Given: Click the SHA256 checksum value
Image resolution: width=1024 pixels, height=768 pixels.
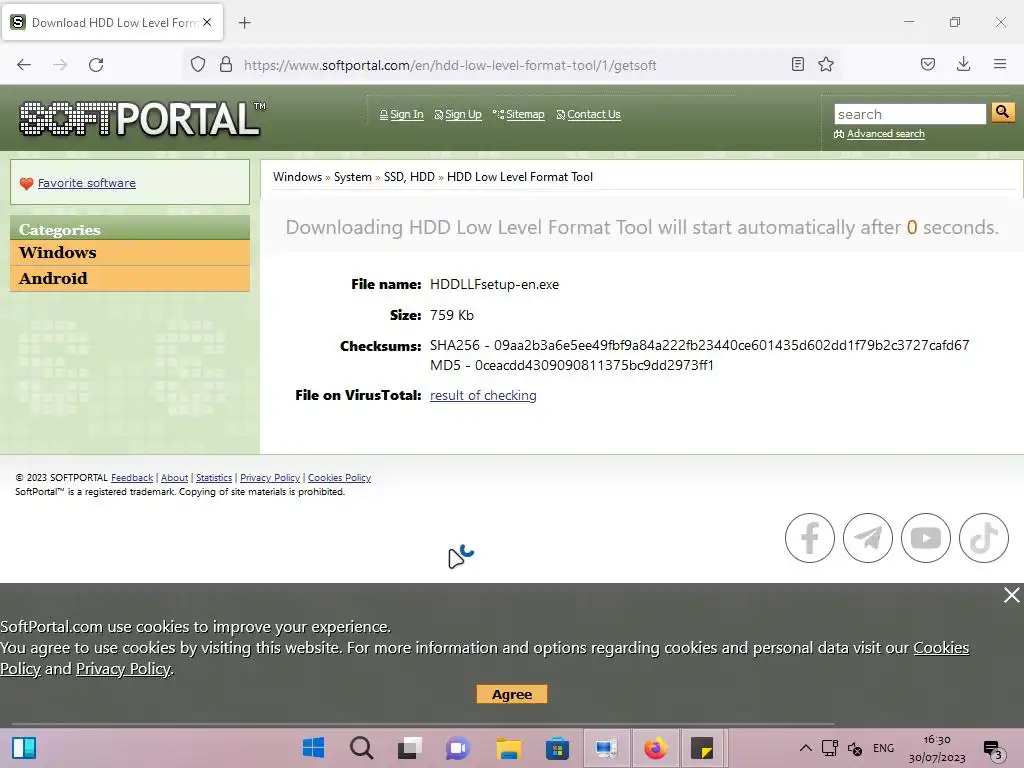Looking at the screenshot, I should click(731, 345).
